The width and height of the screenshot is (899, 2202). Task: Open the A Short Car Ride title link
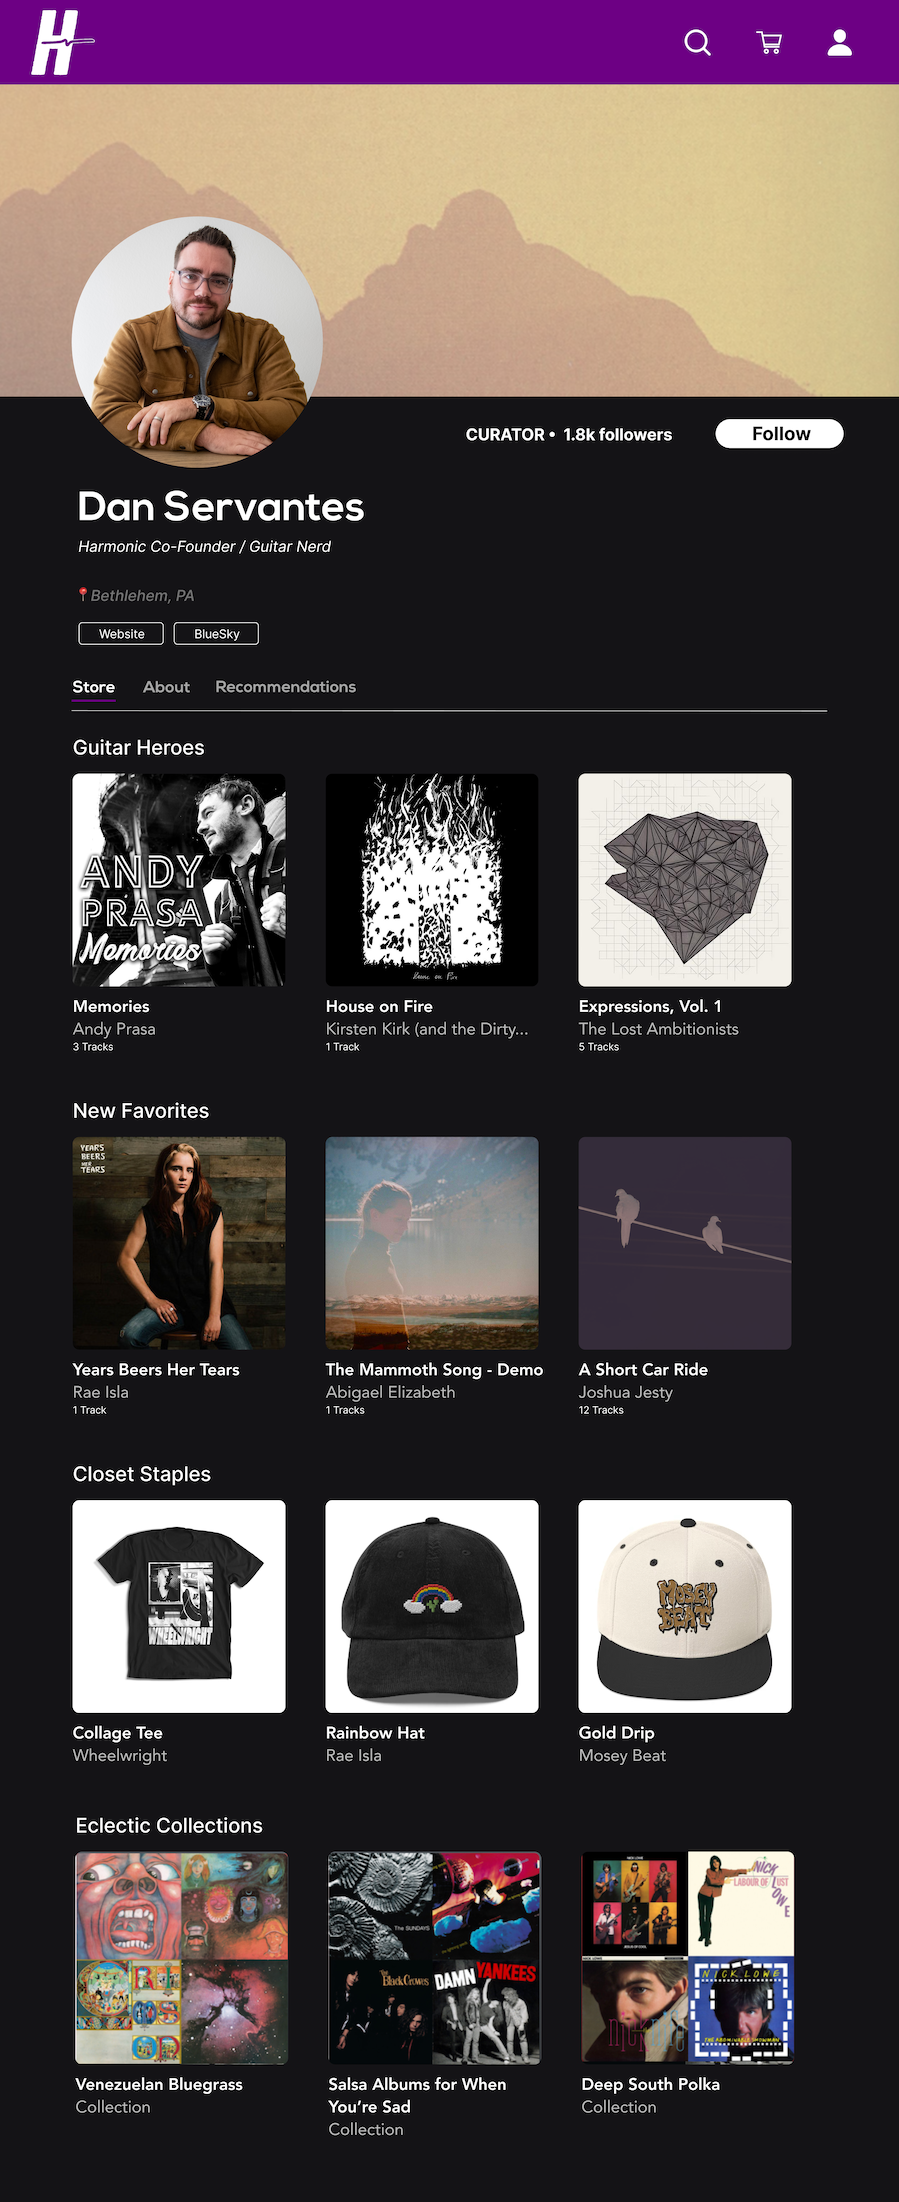coord(643,1370)
